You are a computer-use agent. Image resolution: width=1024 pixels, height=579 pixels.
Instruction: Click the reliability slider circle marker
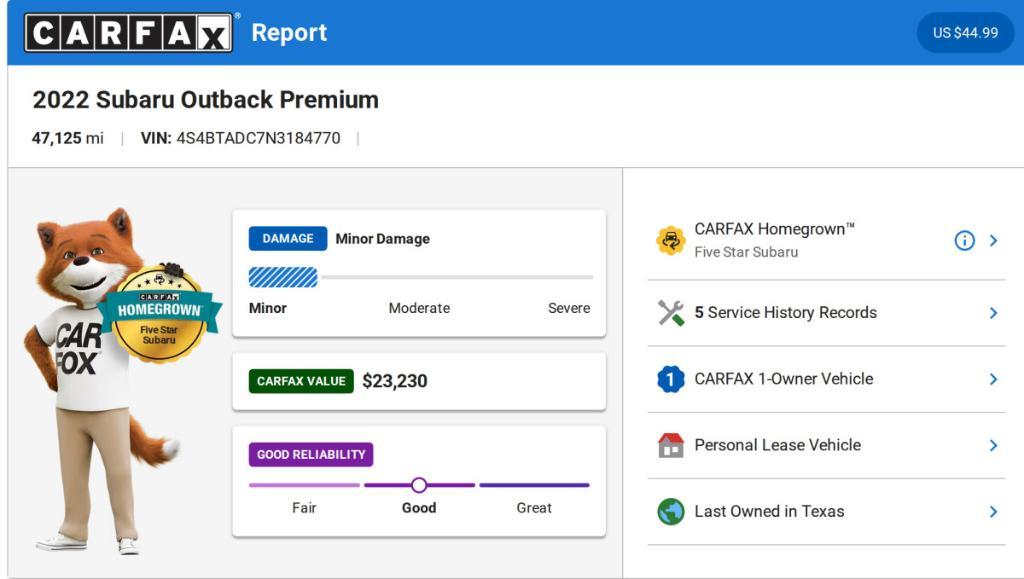click(x=419, y=485)
